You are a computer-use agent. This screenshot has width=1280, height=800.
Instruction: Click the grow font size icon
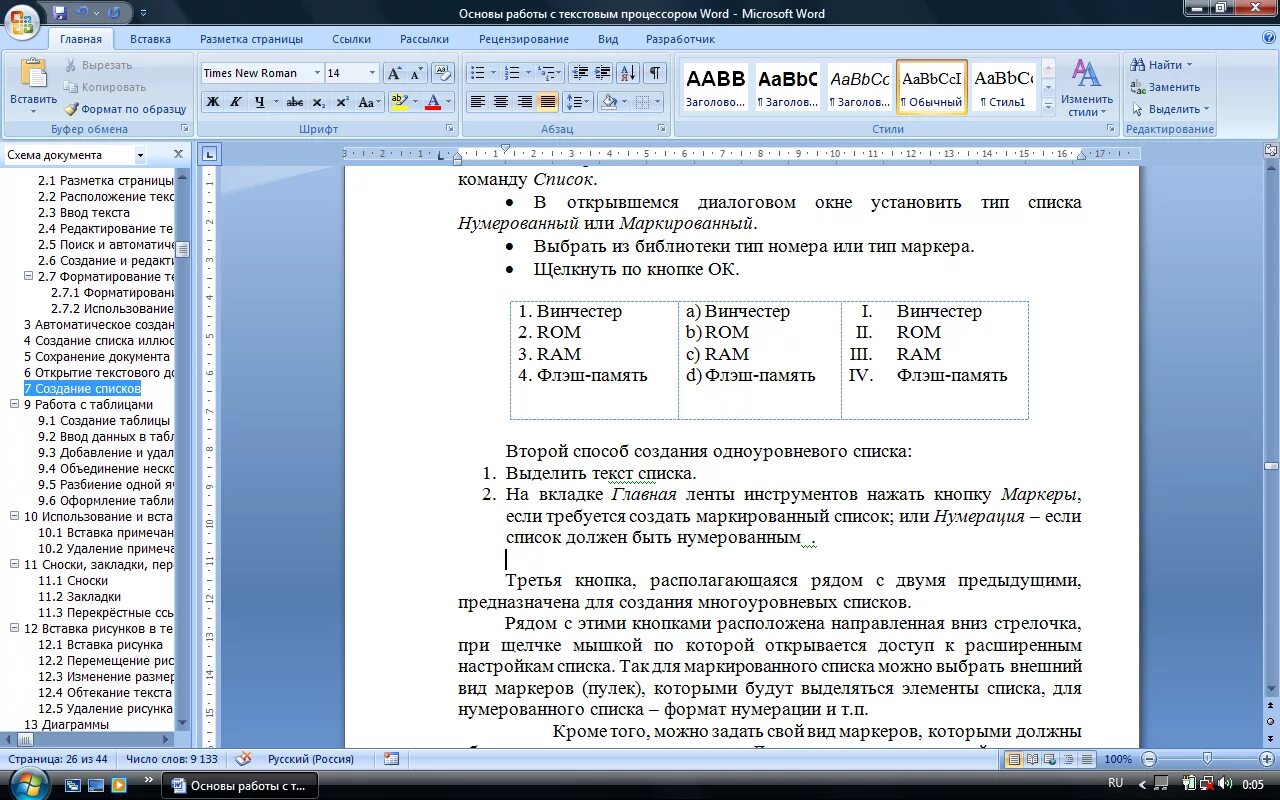(x=395, y=73)
